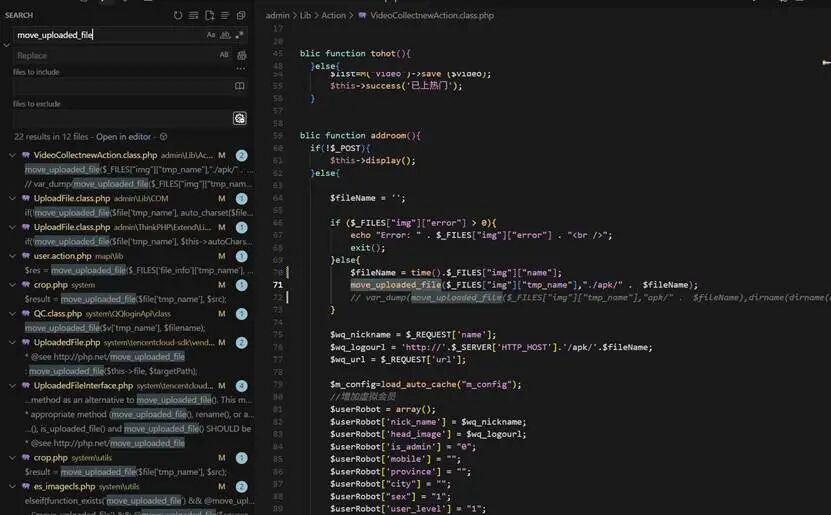Click Replace All icon beside Replace field
This screenshot has width=831, height=515.
click(241, 55)
